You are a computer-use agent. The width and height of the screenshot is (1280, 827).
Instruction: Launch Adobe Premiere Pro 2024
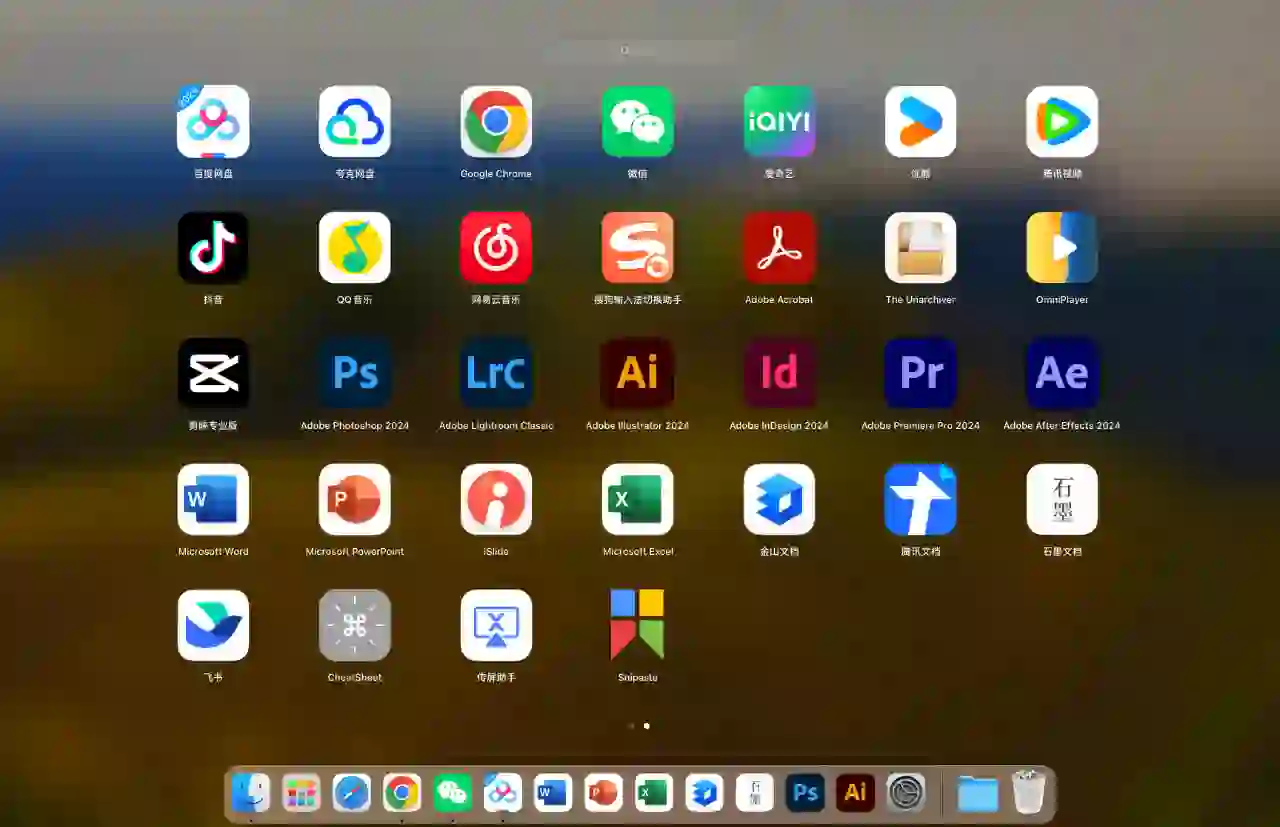pos(920,374)
